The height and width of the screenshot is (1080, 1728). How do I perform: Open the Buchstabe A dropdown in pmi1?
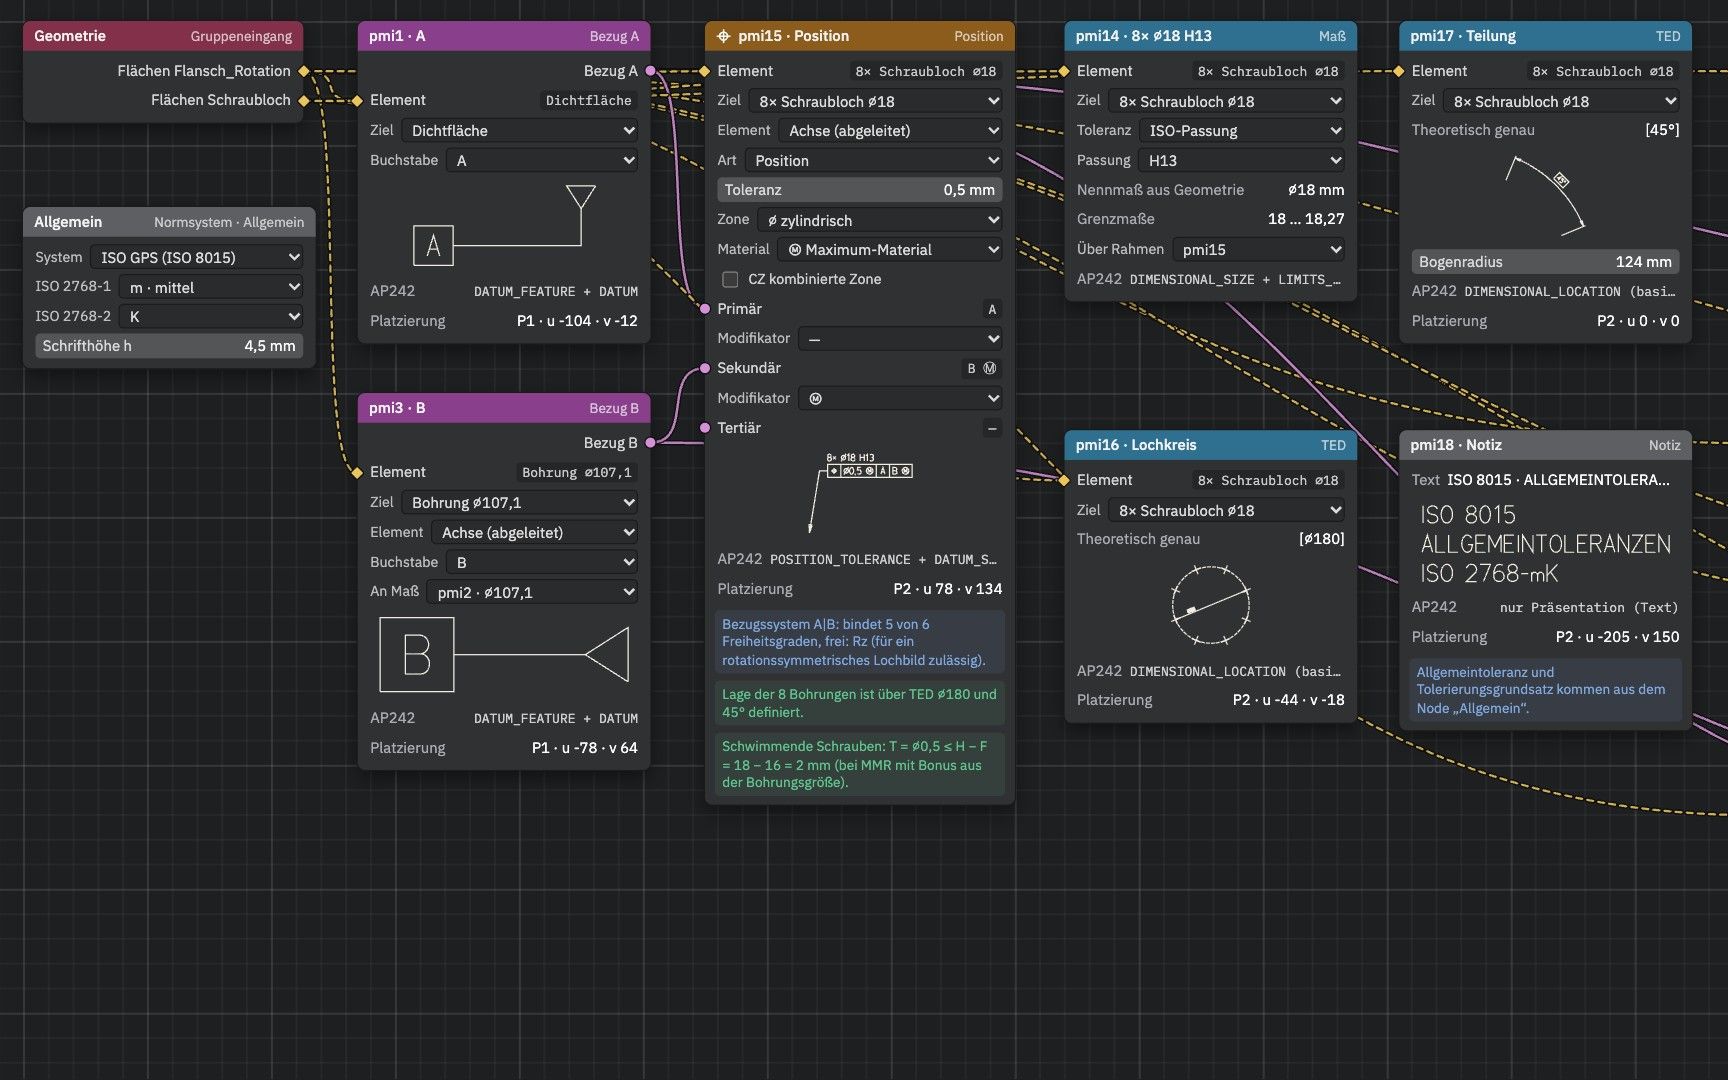point(542,160)
